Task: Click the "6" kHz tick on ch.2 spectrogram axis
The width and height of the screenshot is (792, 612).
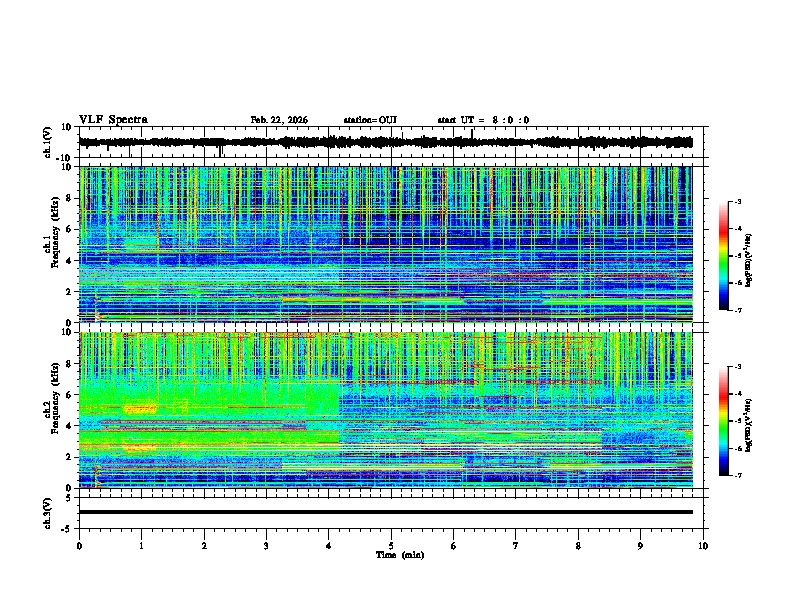Action: coord(69,395)
